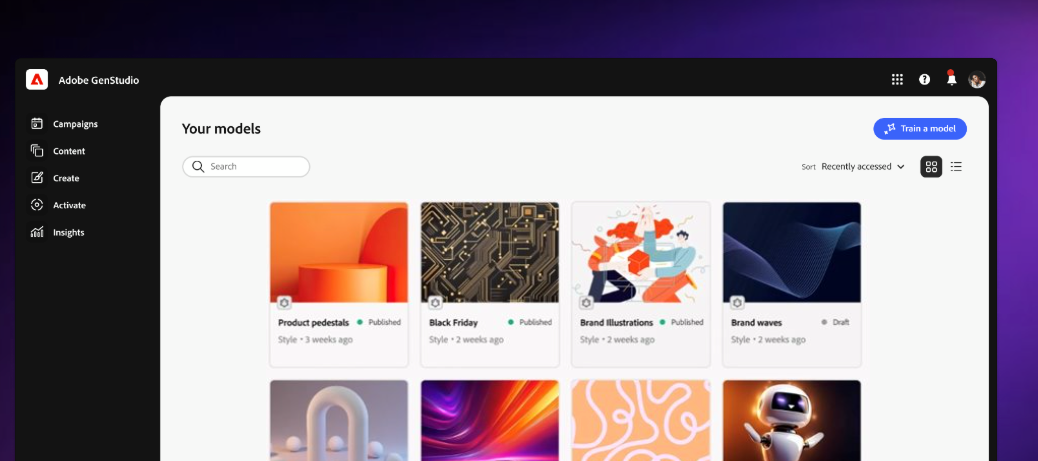Click 'Style • 2 weeks ago' under Black Friday
Image resolution: width=1038 pixels, height=461 pixels.
pos(466,340)
